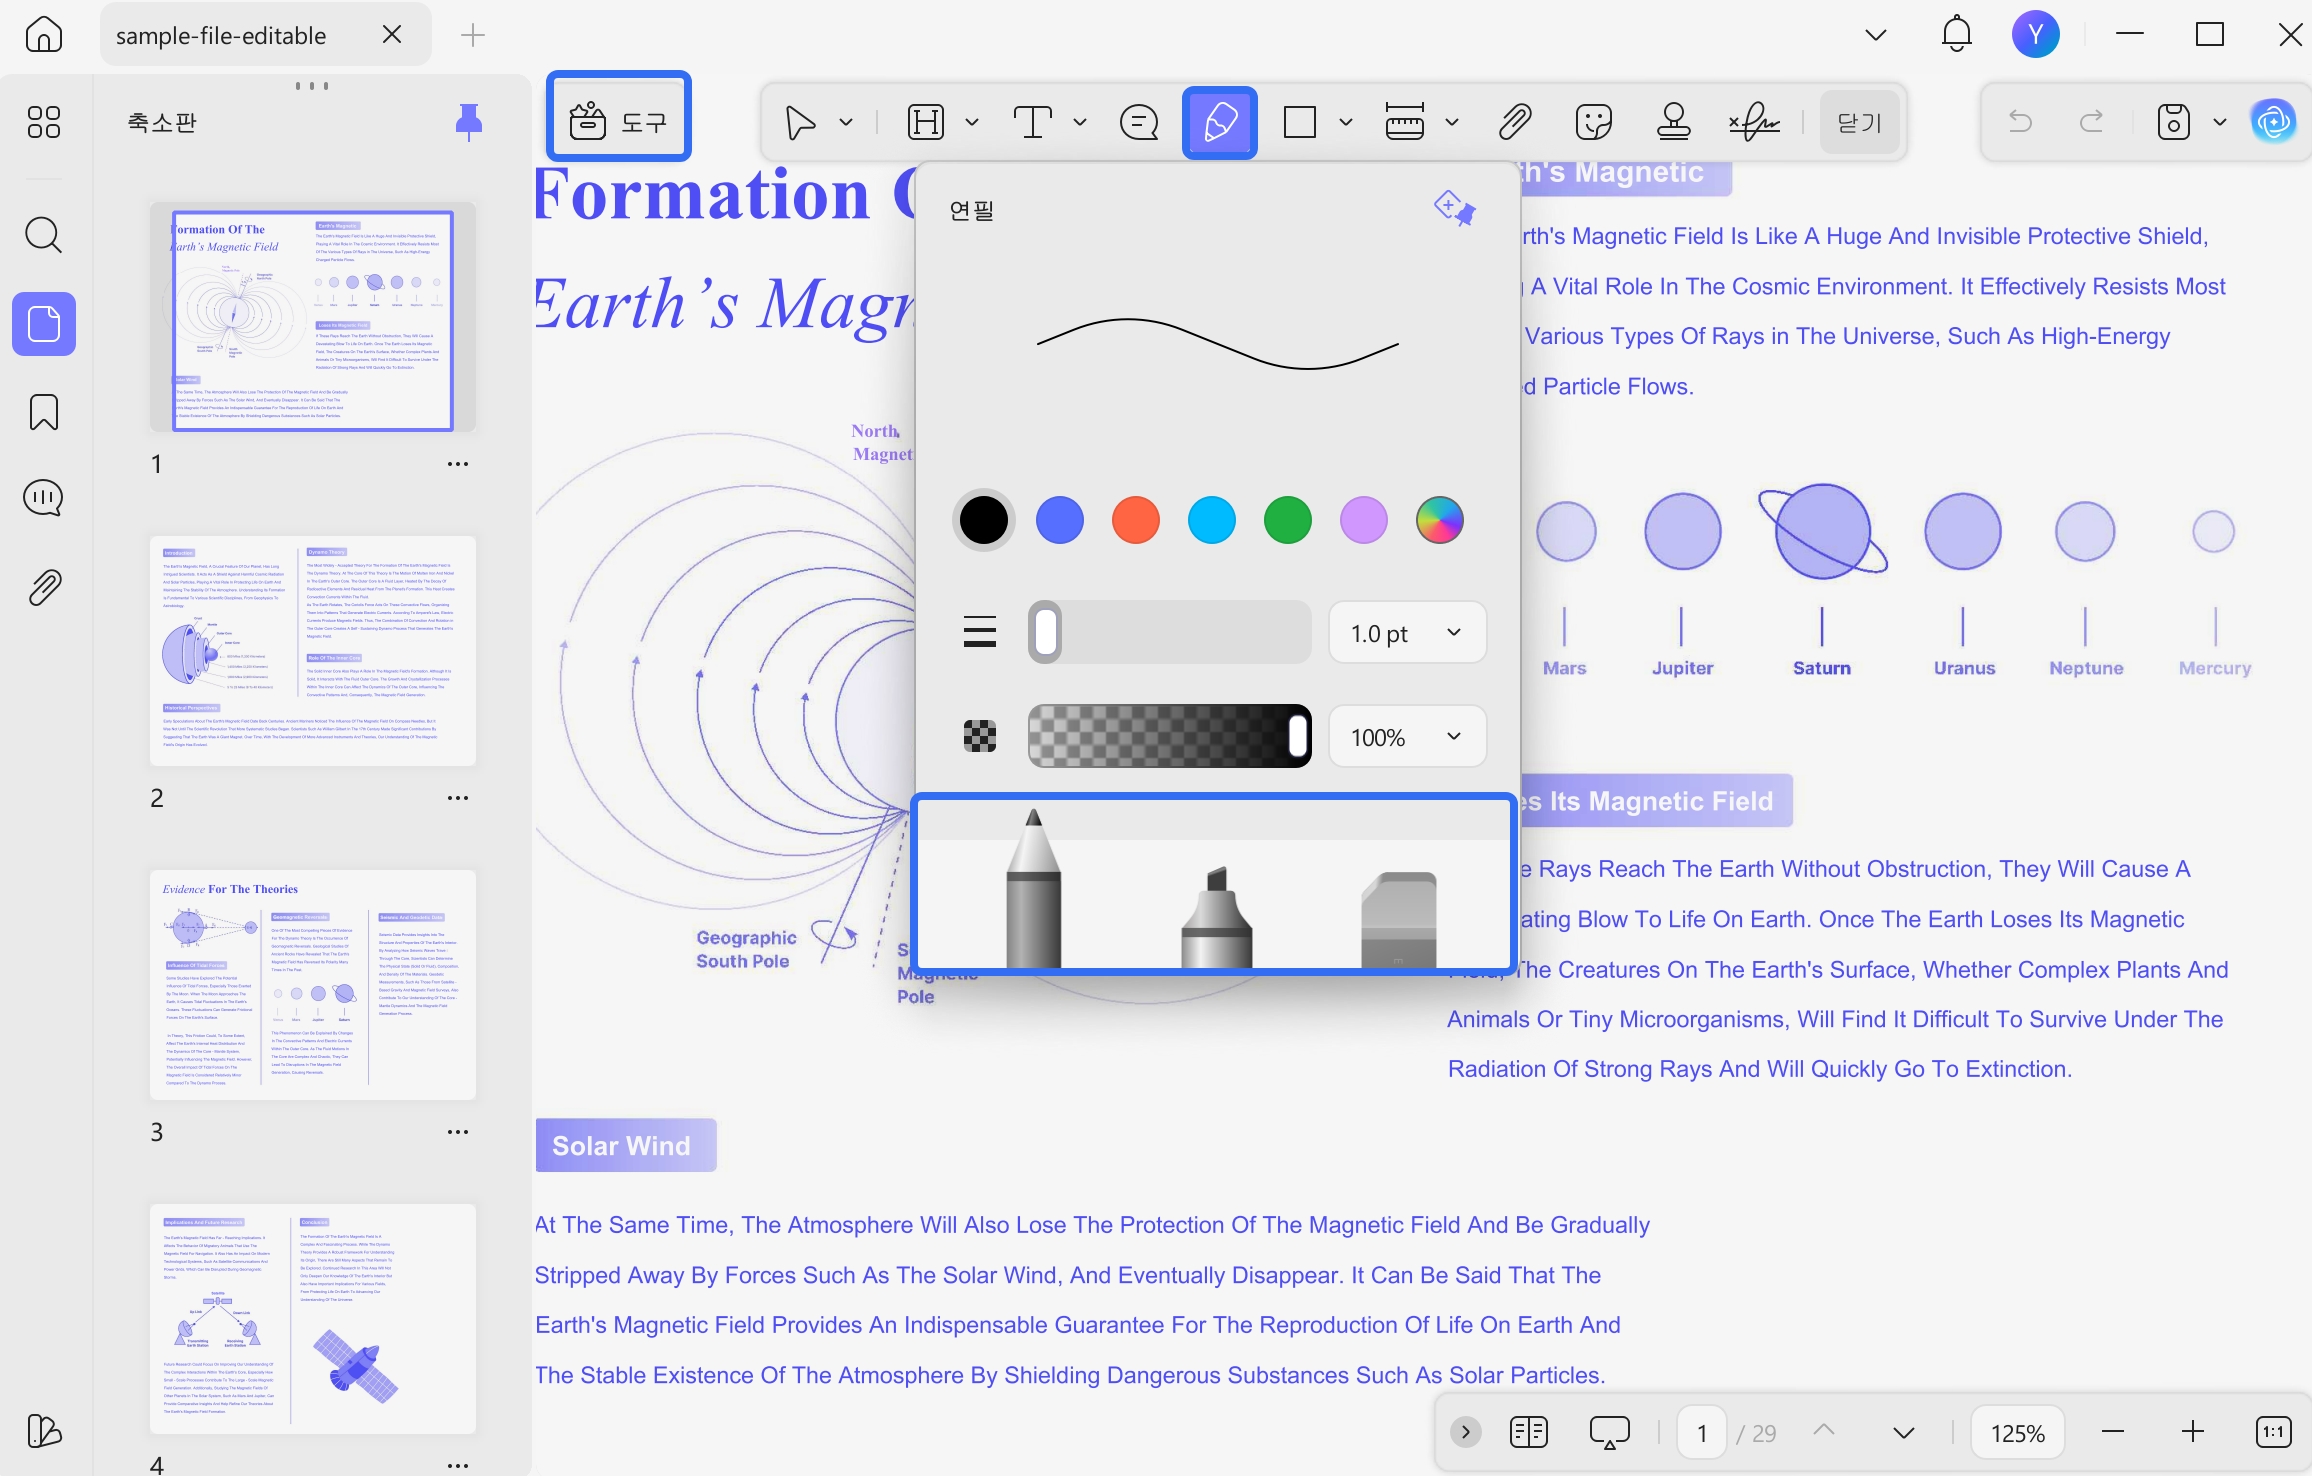The width and height of the screenshot is (2312, 1476).
Task: Click the page number input field
Action: click(1702, 1433)
